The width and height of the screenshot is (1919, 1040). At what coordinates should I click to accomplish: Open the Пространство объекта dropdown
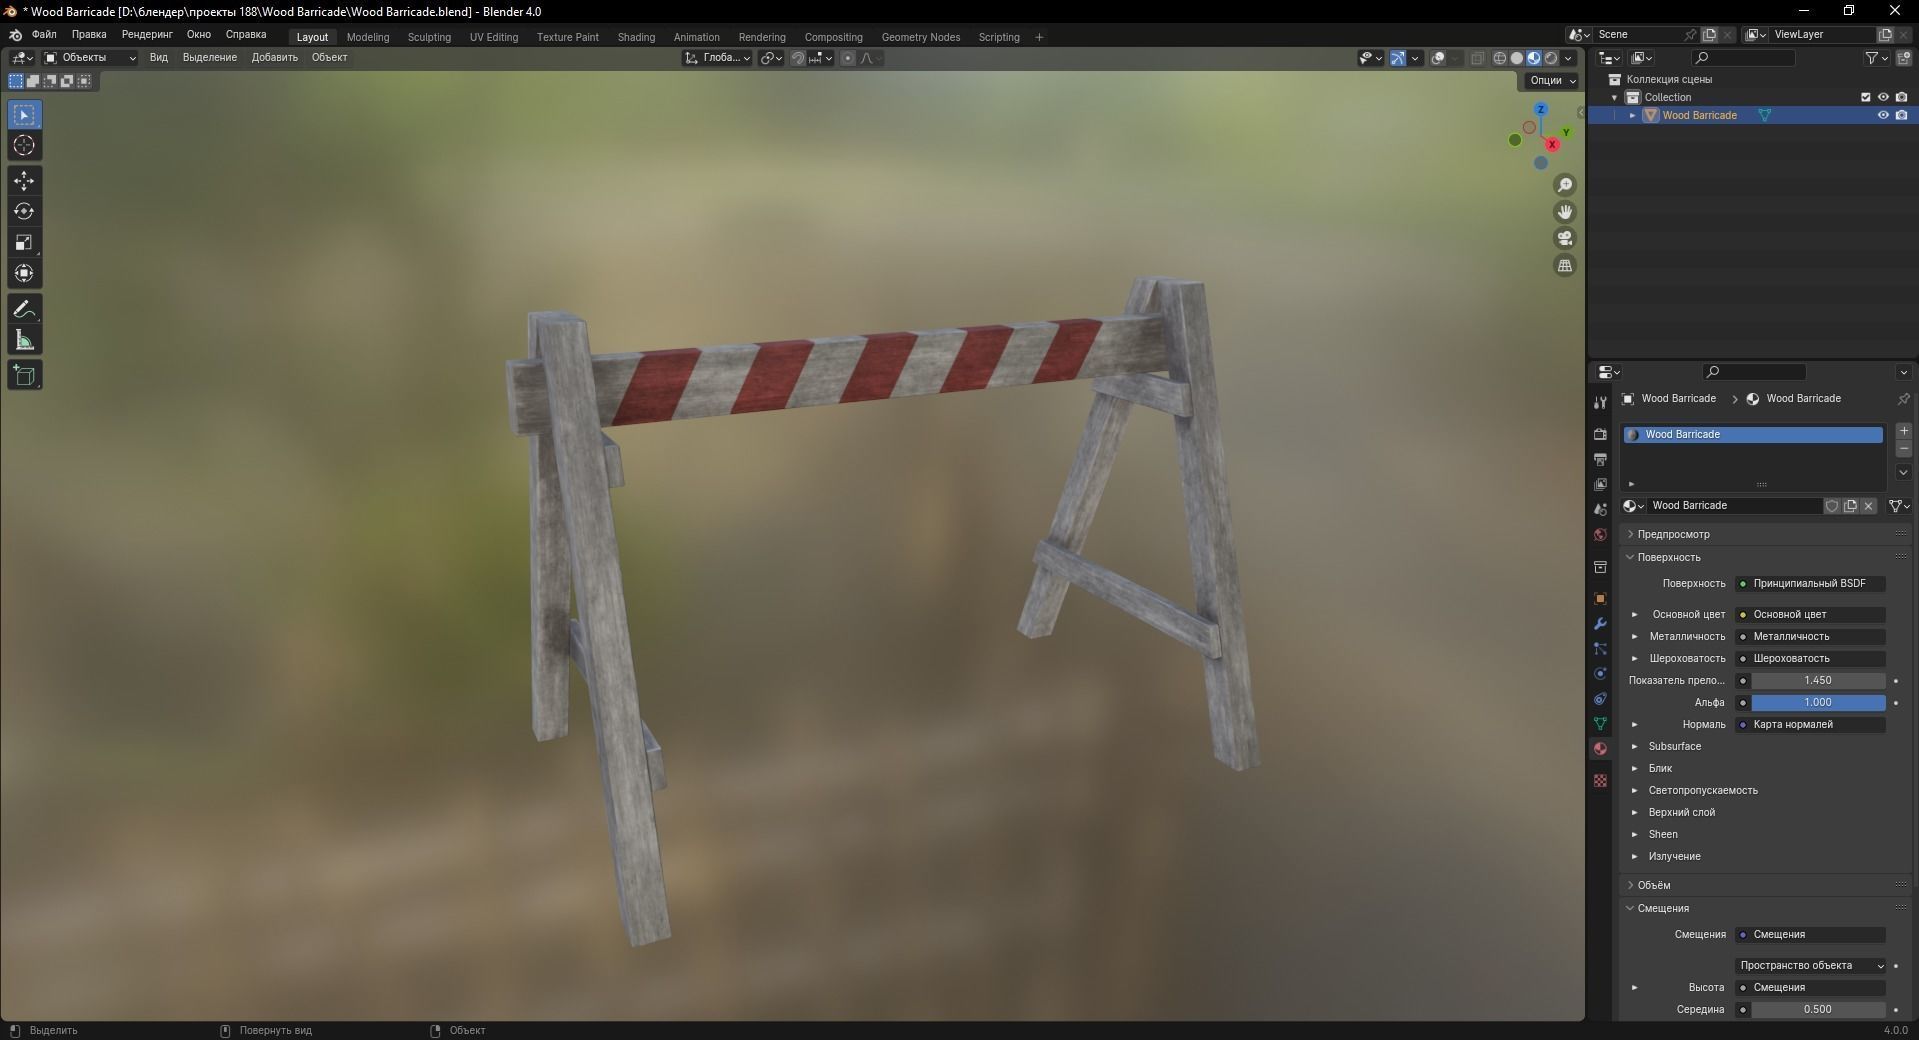point(1811,965)
